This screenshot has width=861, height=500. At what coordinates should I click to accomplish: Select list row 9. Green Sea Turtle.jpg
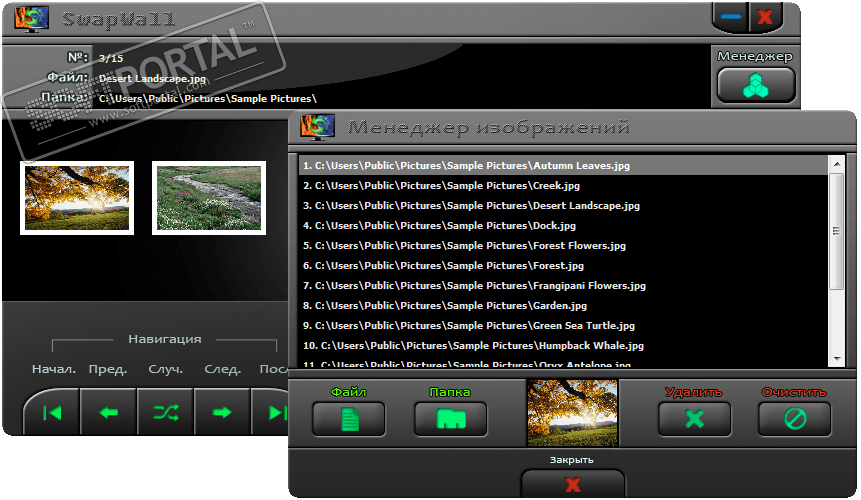(563, 326)
